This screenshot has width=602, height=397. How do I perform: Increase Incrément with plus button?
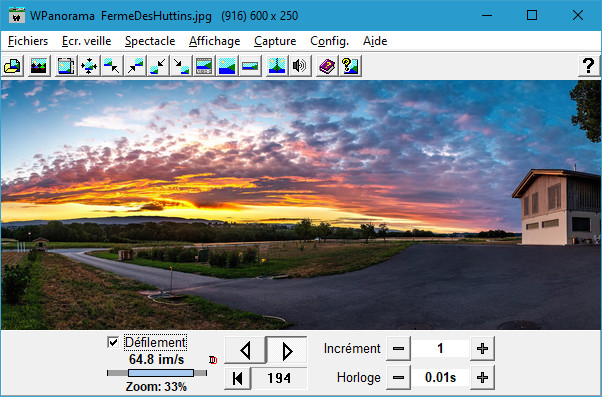click(x=482, y=349)
